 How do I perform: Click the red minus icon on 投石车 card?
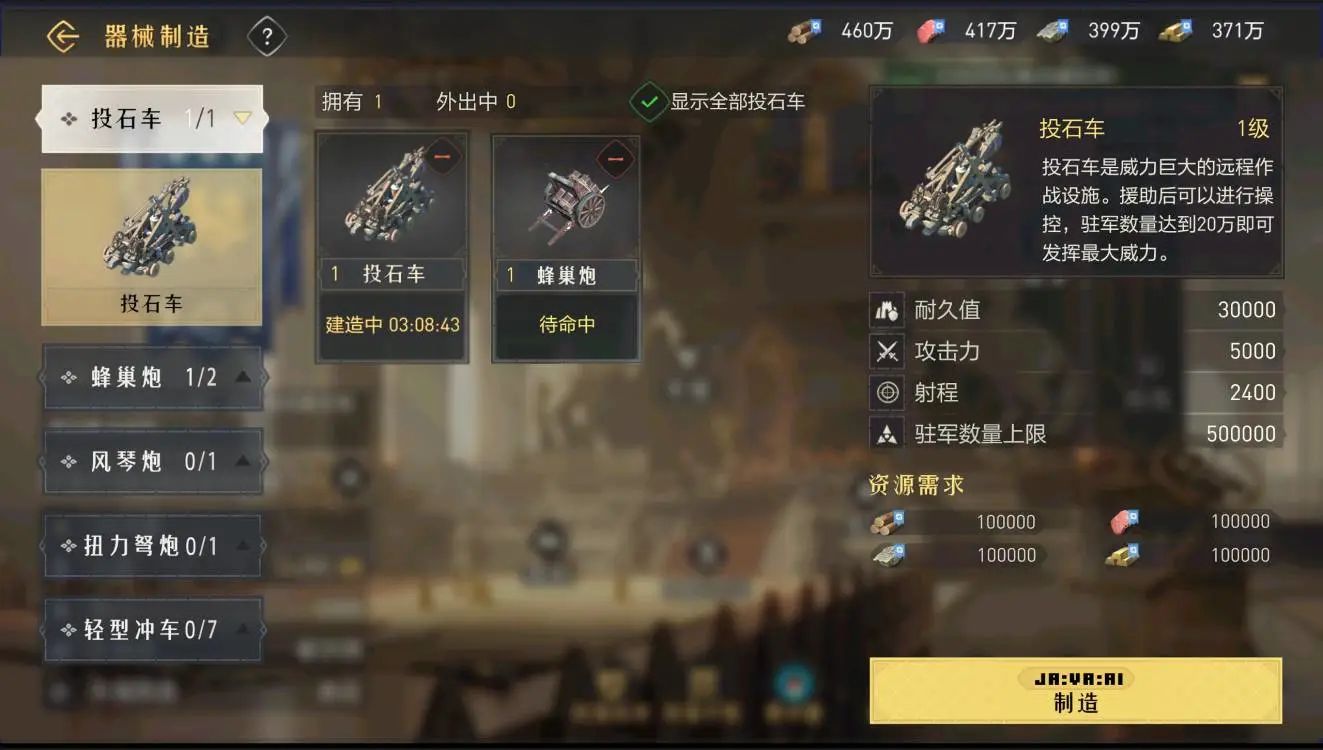(x=443, y=159)
